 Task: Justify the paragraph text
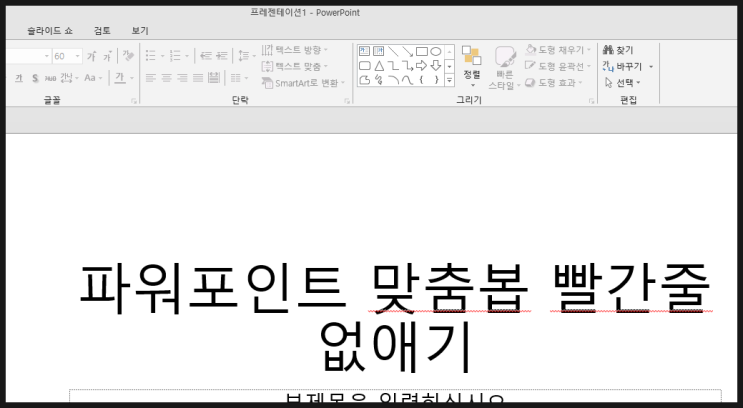(198, 78)
